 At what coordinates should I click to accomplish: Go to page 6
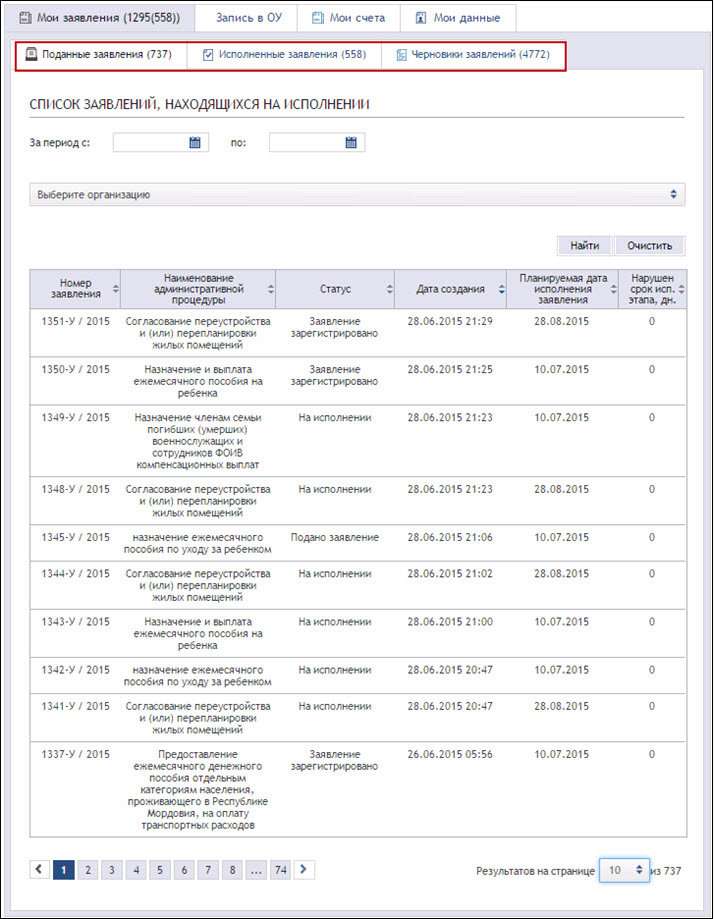pos(184,870)
